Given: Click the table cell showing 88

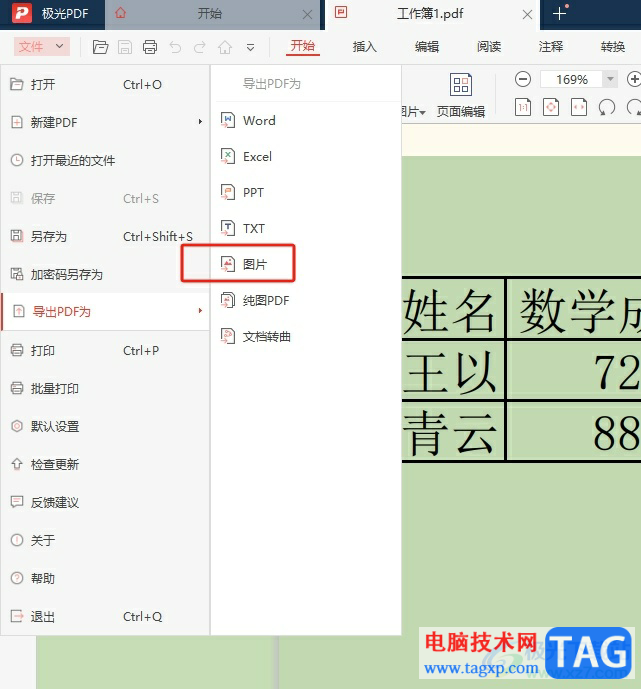Looking at the screenshot, I should tap(574, 432).
